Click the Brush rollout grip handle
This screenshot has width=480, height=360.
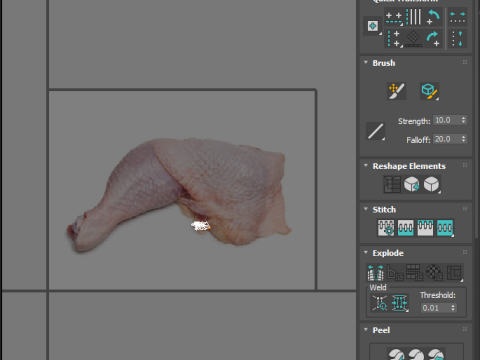(x=465, y=62)
